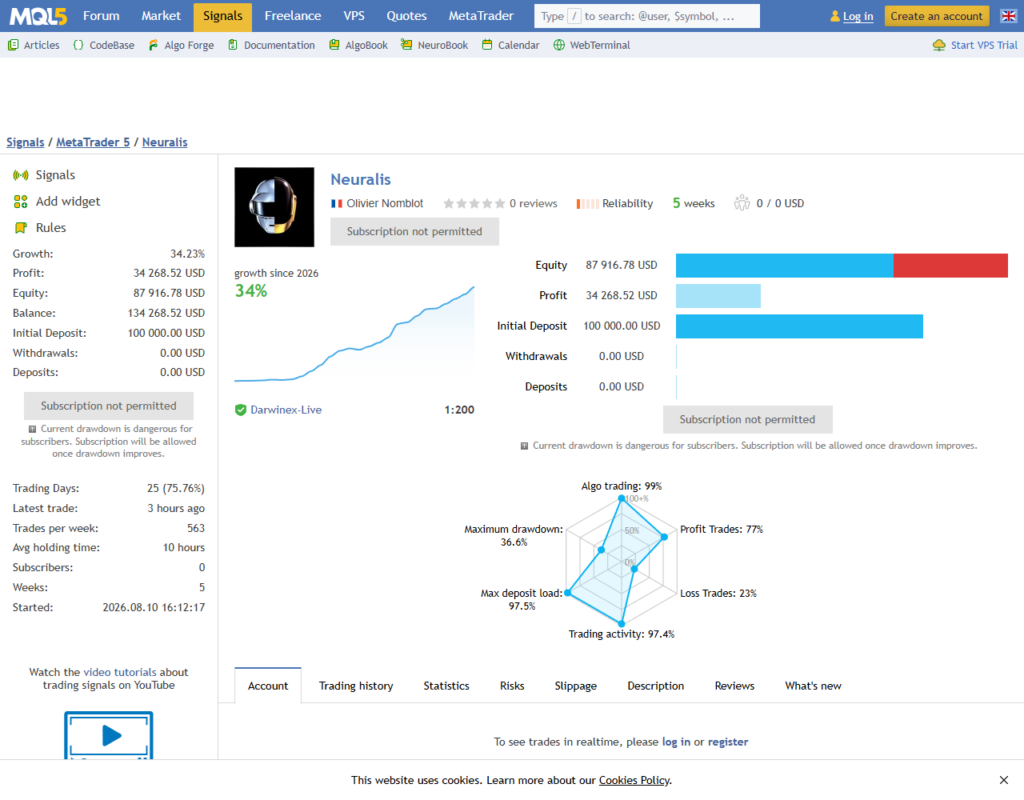The height and width of the screenshot is (800, 1024).
Task: Switch to the Statistics tab
Action: coord(446,686)
